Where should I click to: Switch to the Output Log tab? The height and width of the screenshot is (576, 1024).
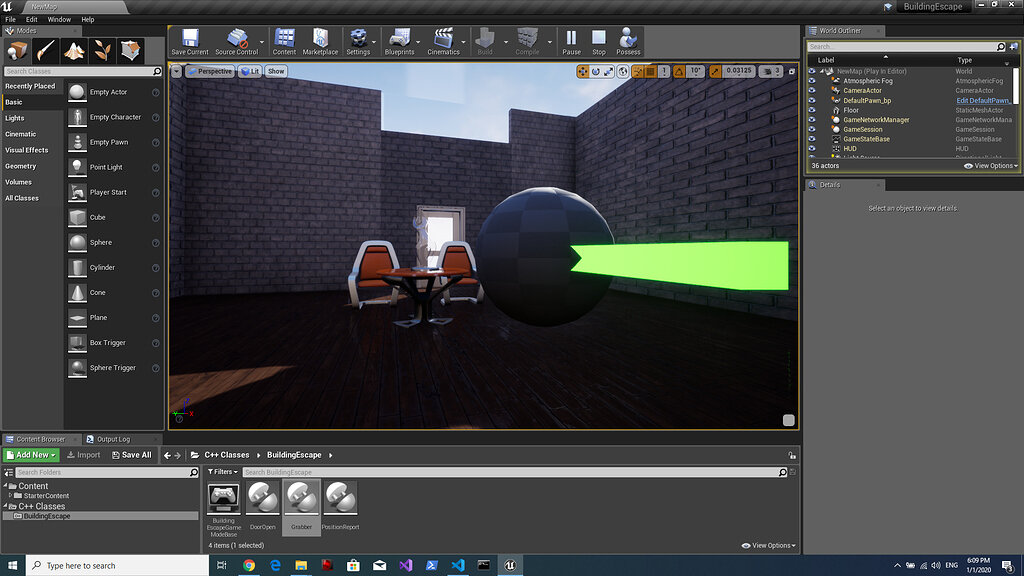(x=108, y=439)
